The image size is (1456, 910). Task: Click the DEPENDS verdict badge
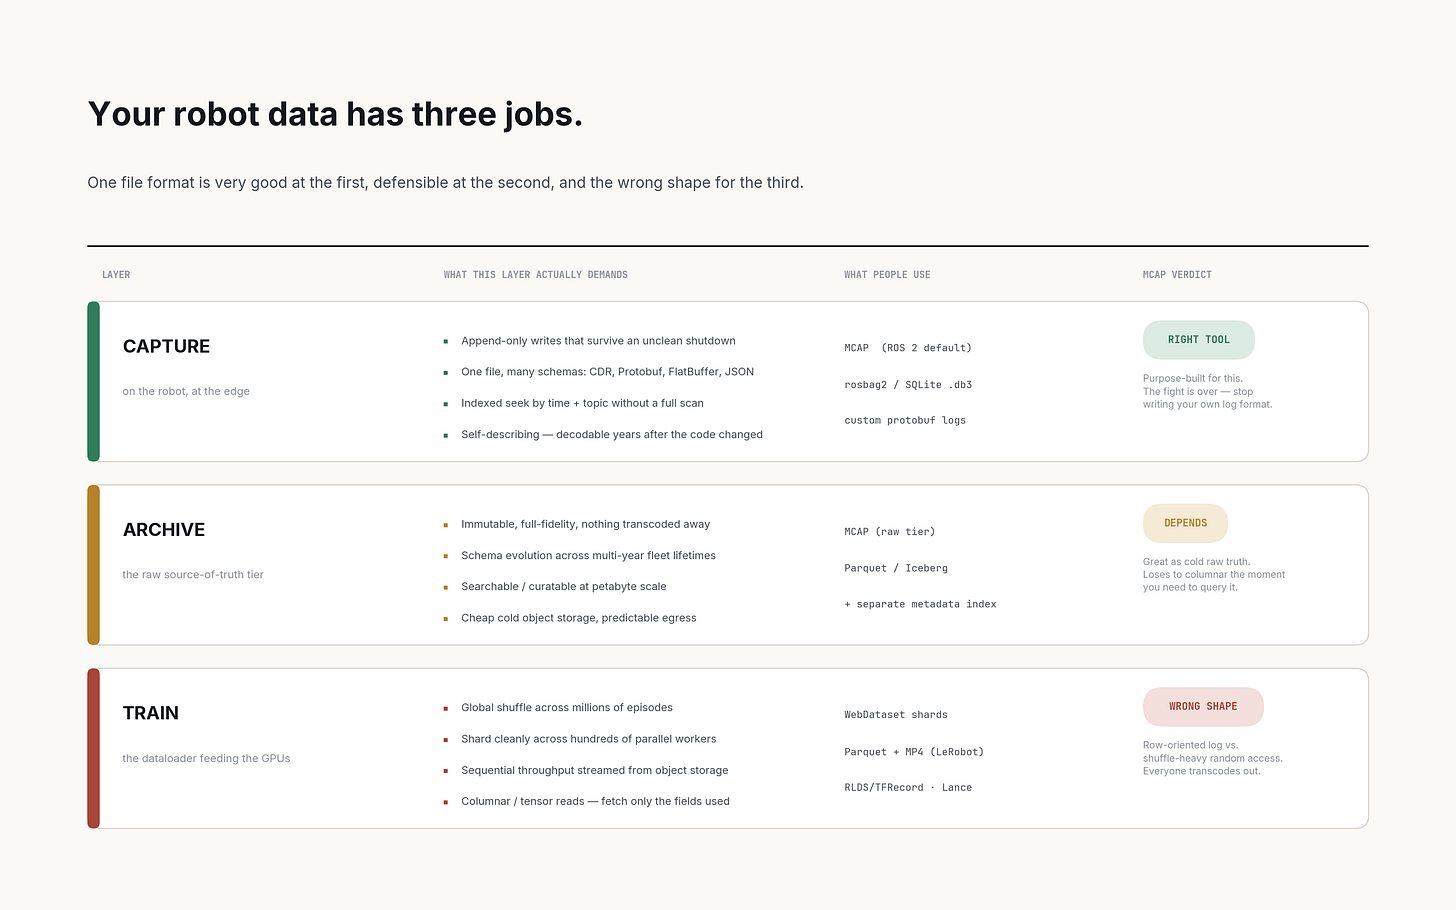(1185, 523)
